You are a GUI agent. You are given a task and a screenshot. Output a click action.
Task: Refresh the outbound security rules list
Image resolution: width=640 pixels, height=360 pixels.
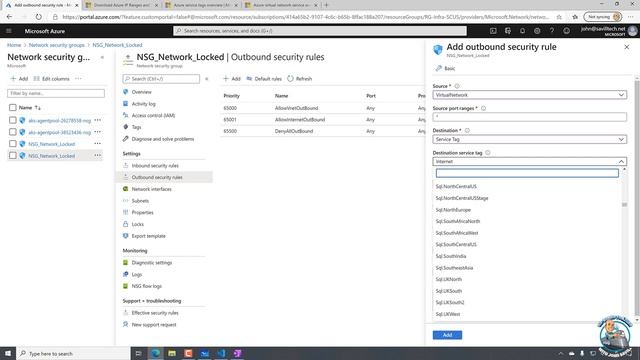pyautogui.click(x=300, y=79)
